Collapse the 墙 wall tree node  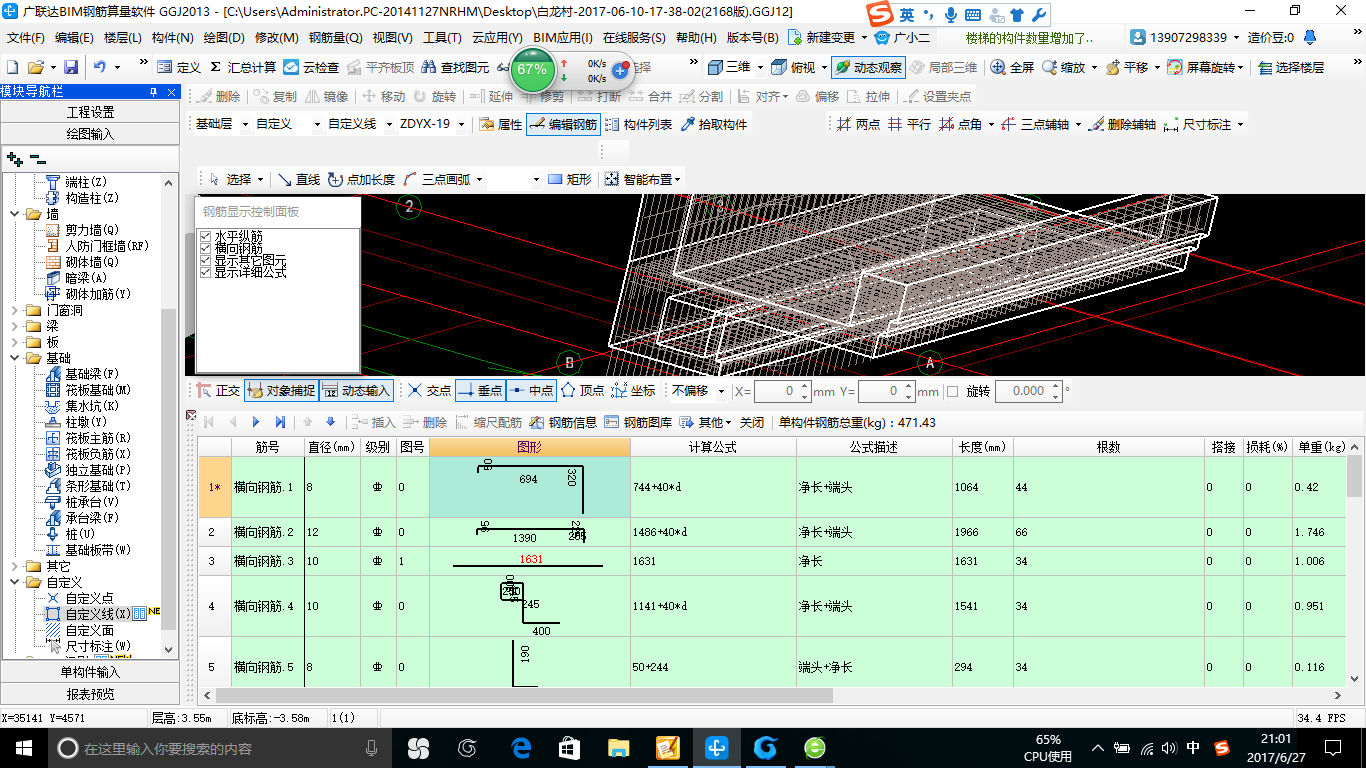tap(14, 214)
